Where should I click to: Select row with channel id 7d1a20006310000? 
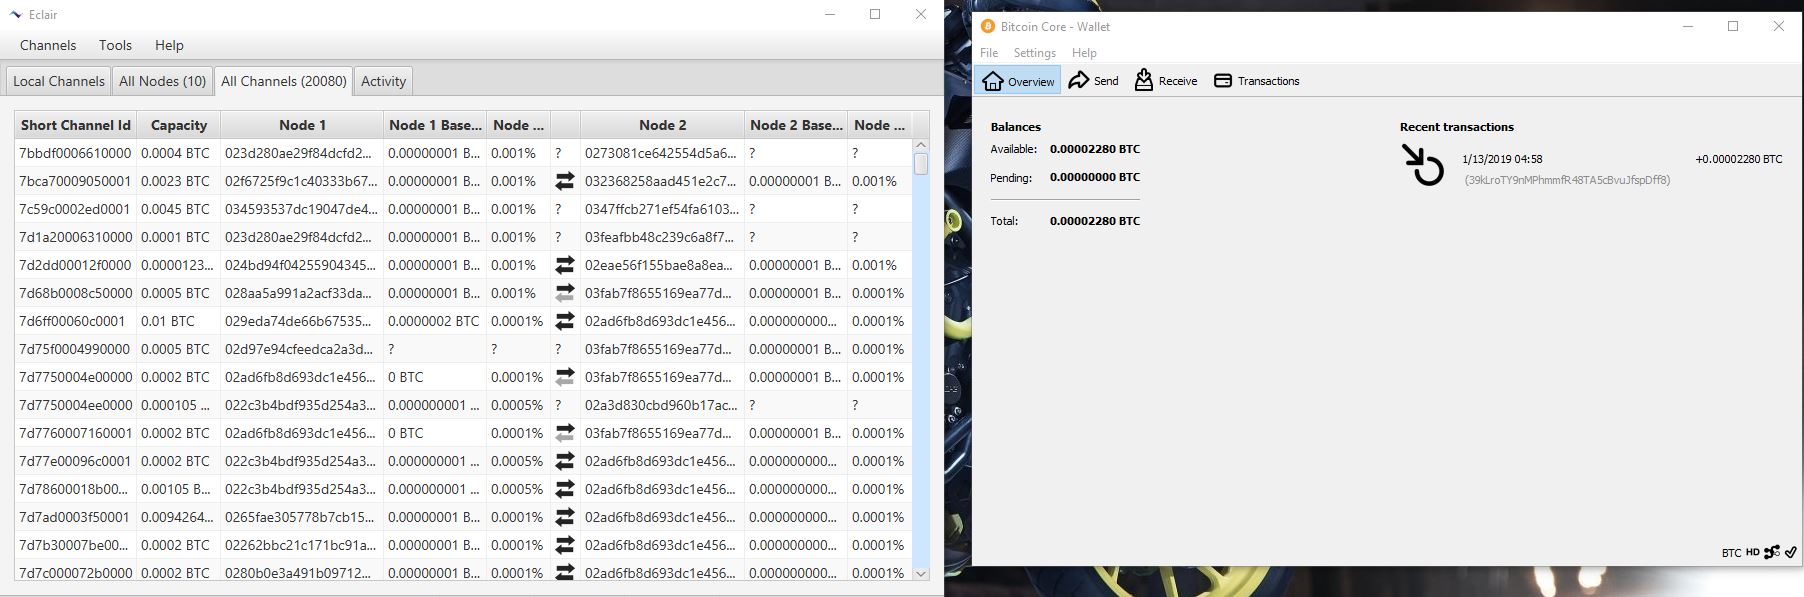click(463, 237)
